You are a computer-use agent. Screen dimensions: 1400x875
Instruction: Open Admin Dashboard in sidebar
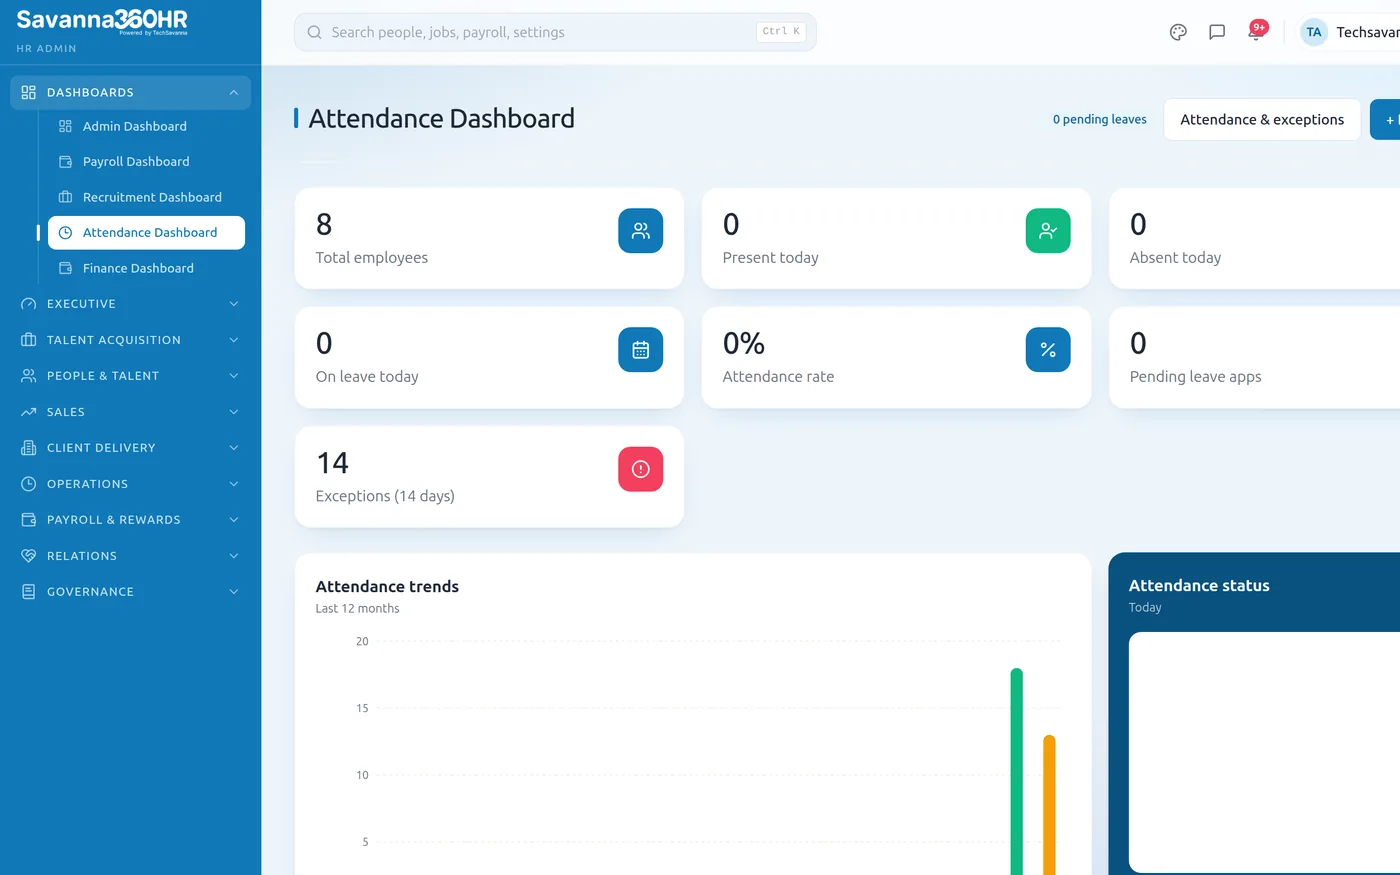(146, 126)
